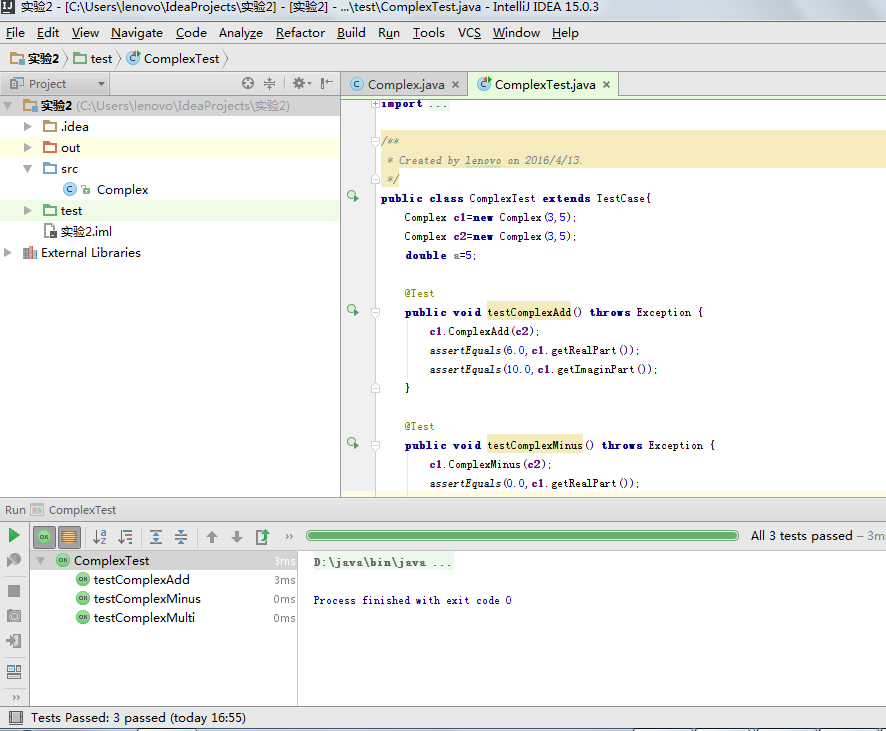This screenshot has height=731, width=886.
Task: Open the Build menu
Action: point(351,33)
